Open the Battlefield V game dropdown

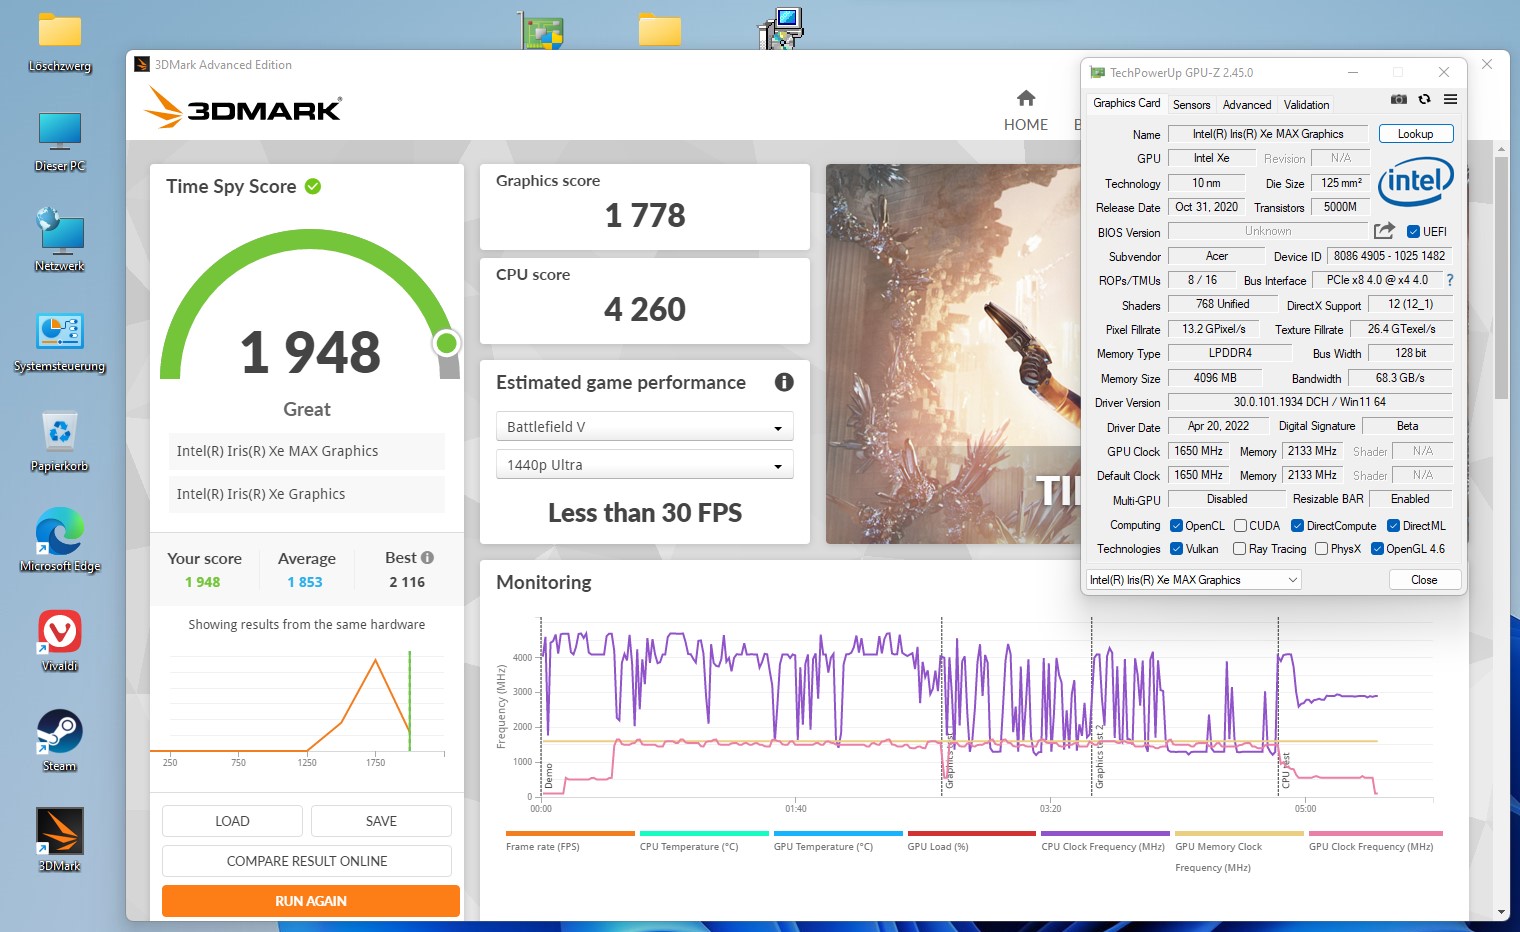point(645,426)
